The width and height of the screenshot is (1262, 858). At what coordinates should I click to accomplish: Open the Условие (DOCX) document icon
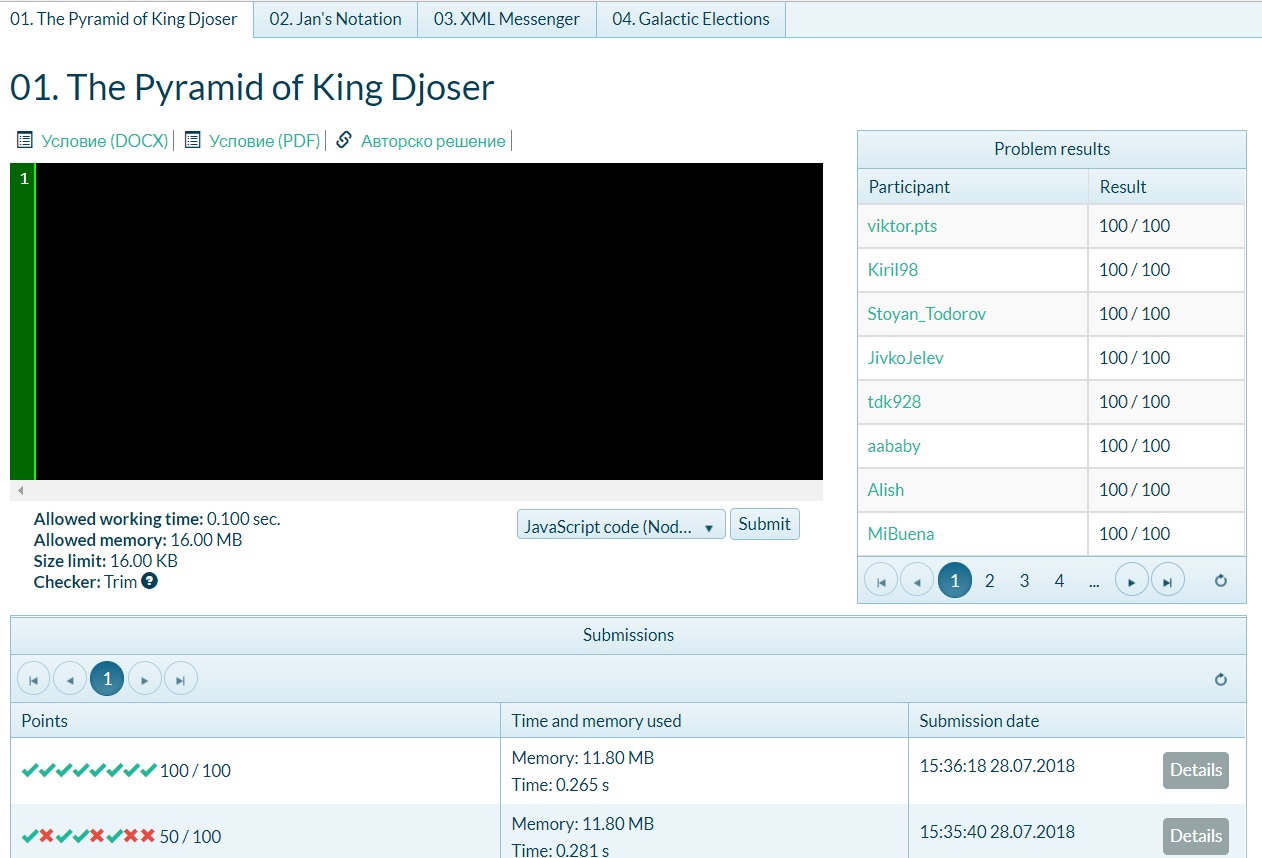(x=25, y=140)
